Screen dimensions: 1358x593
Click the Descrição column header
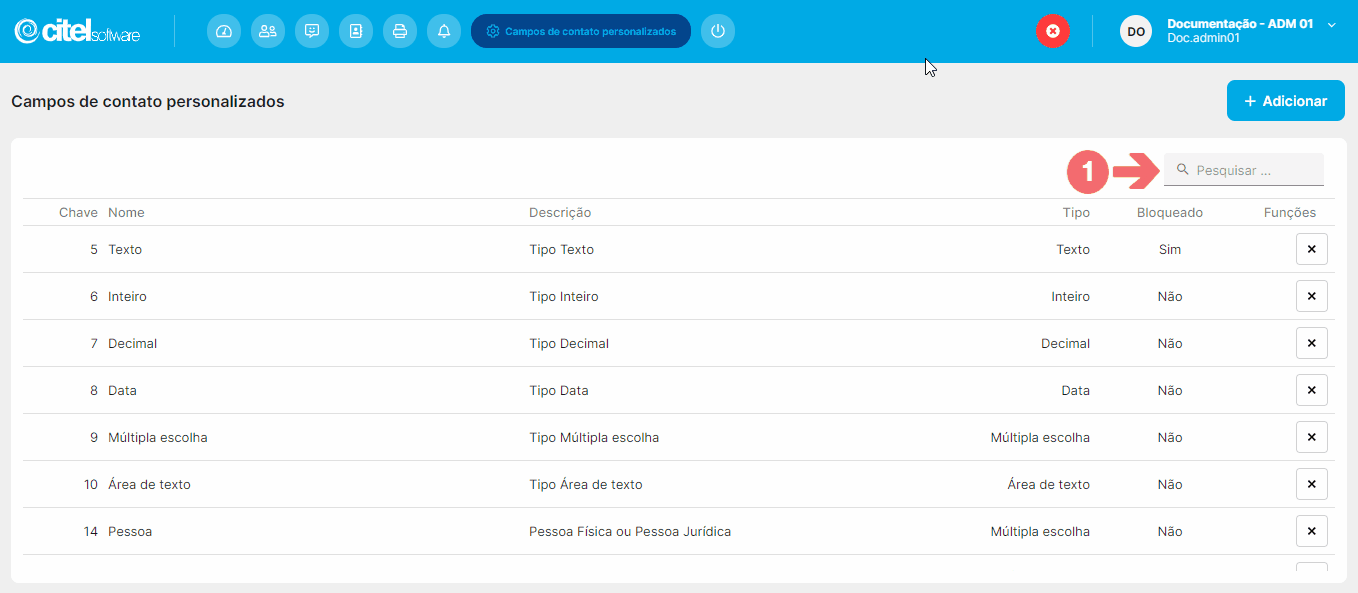click(x=560, y=213)
